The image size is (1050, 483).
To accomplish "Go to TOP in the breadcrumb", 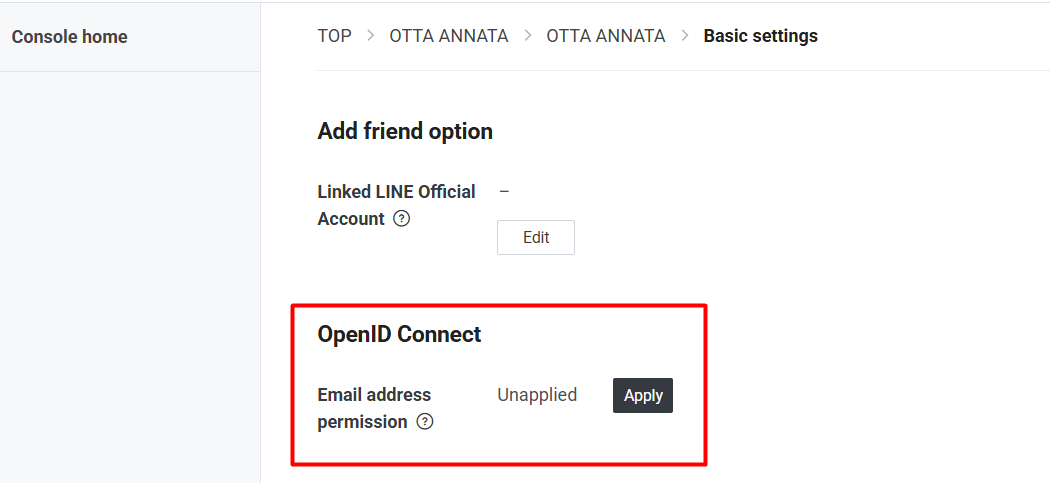I will 334,36.
